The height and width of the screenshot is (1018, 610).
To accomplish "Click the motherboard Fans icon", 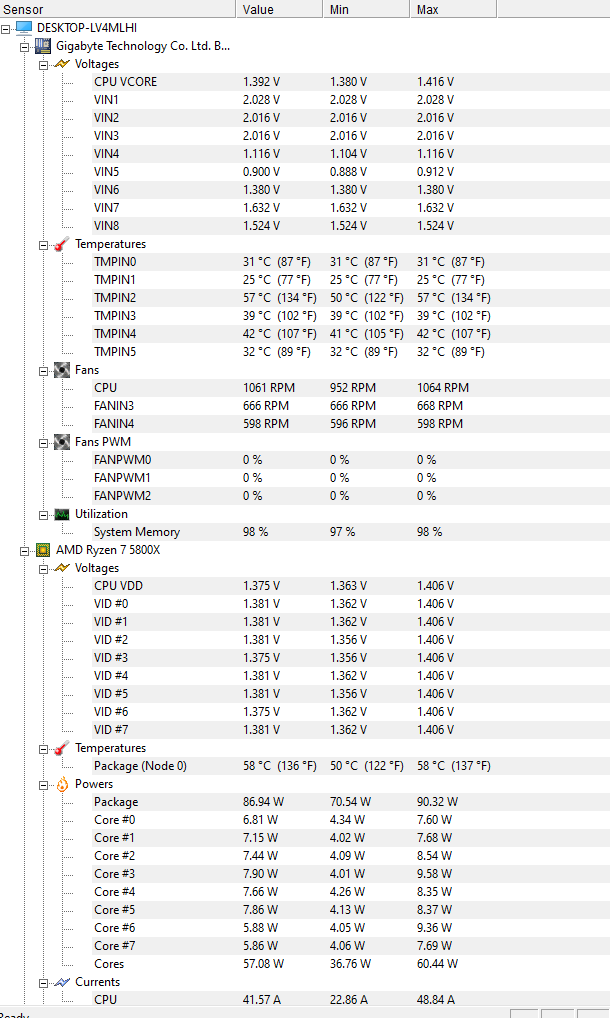I will (x=62, y=370).
